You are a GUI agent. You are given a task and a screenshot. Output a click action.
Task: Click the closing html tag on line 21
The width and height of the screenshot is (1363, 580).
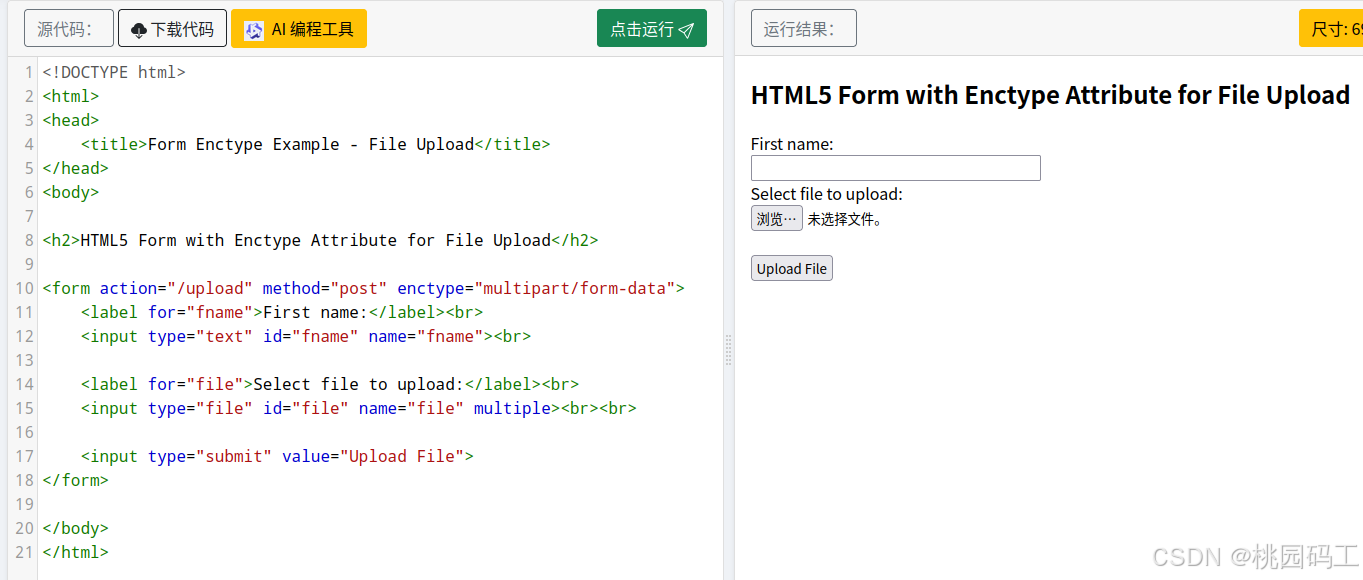point(75,552)
